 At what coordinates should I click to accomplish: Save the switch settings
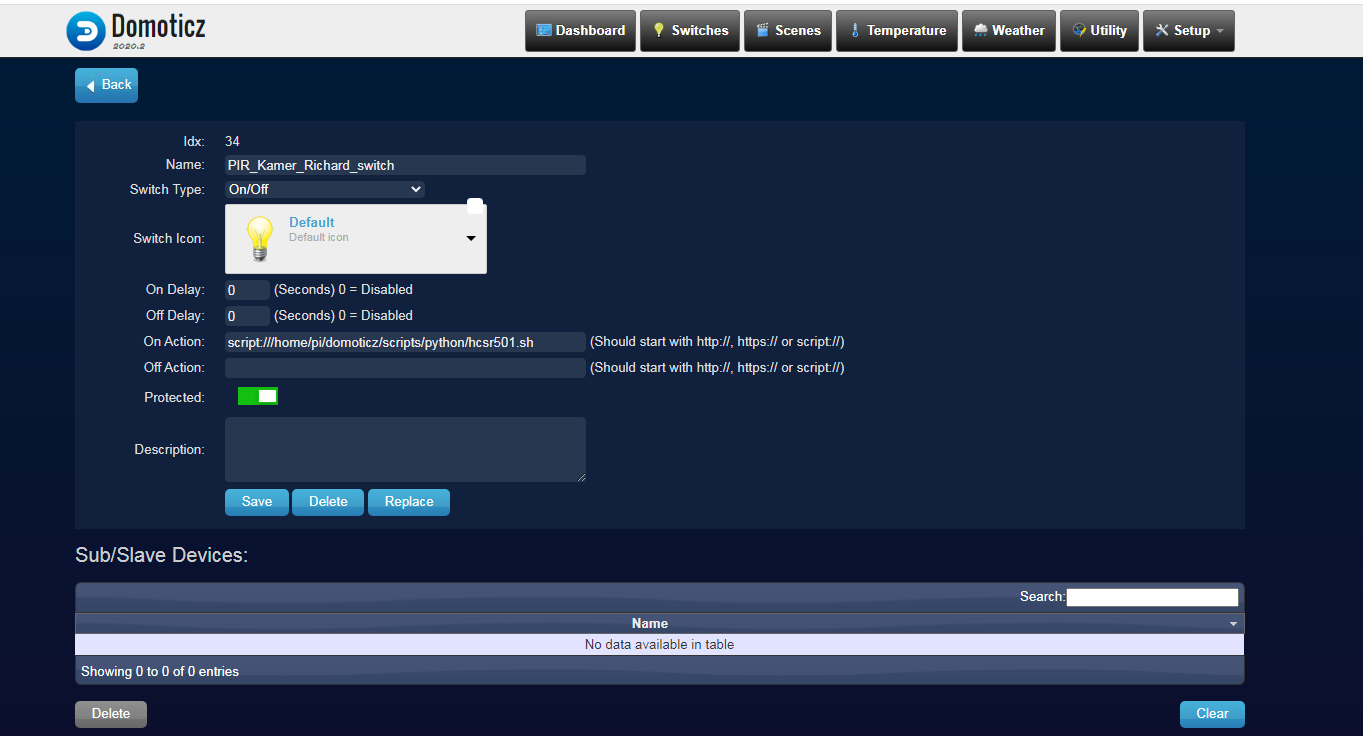[257, 502]
